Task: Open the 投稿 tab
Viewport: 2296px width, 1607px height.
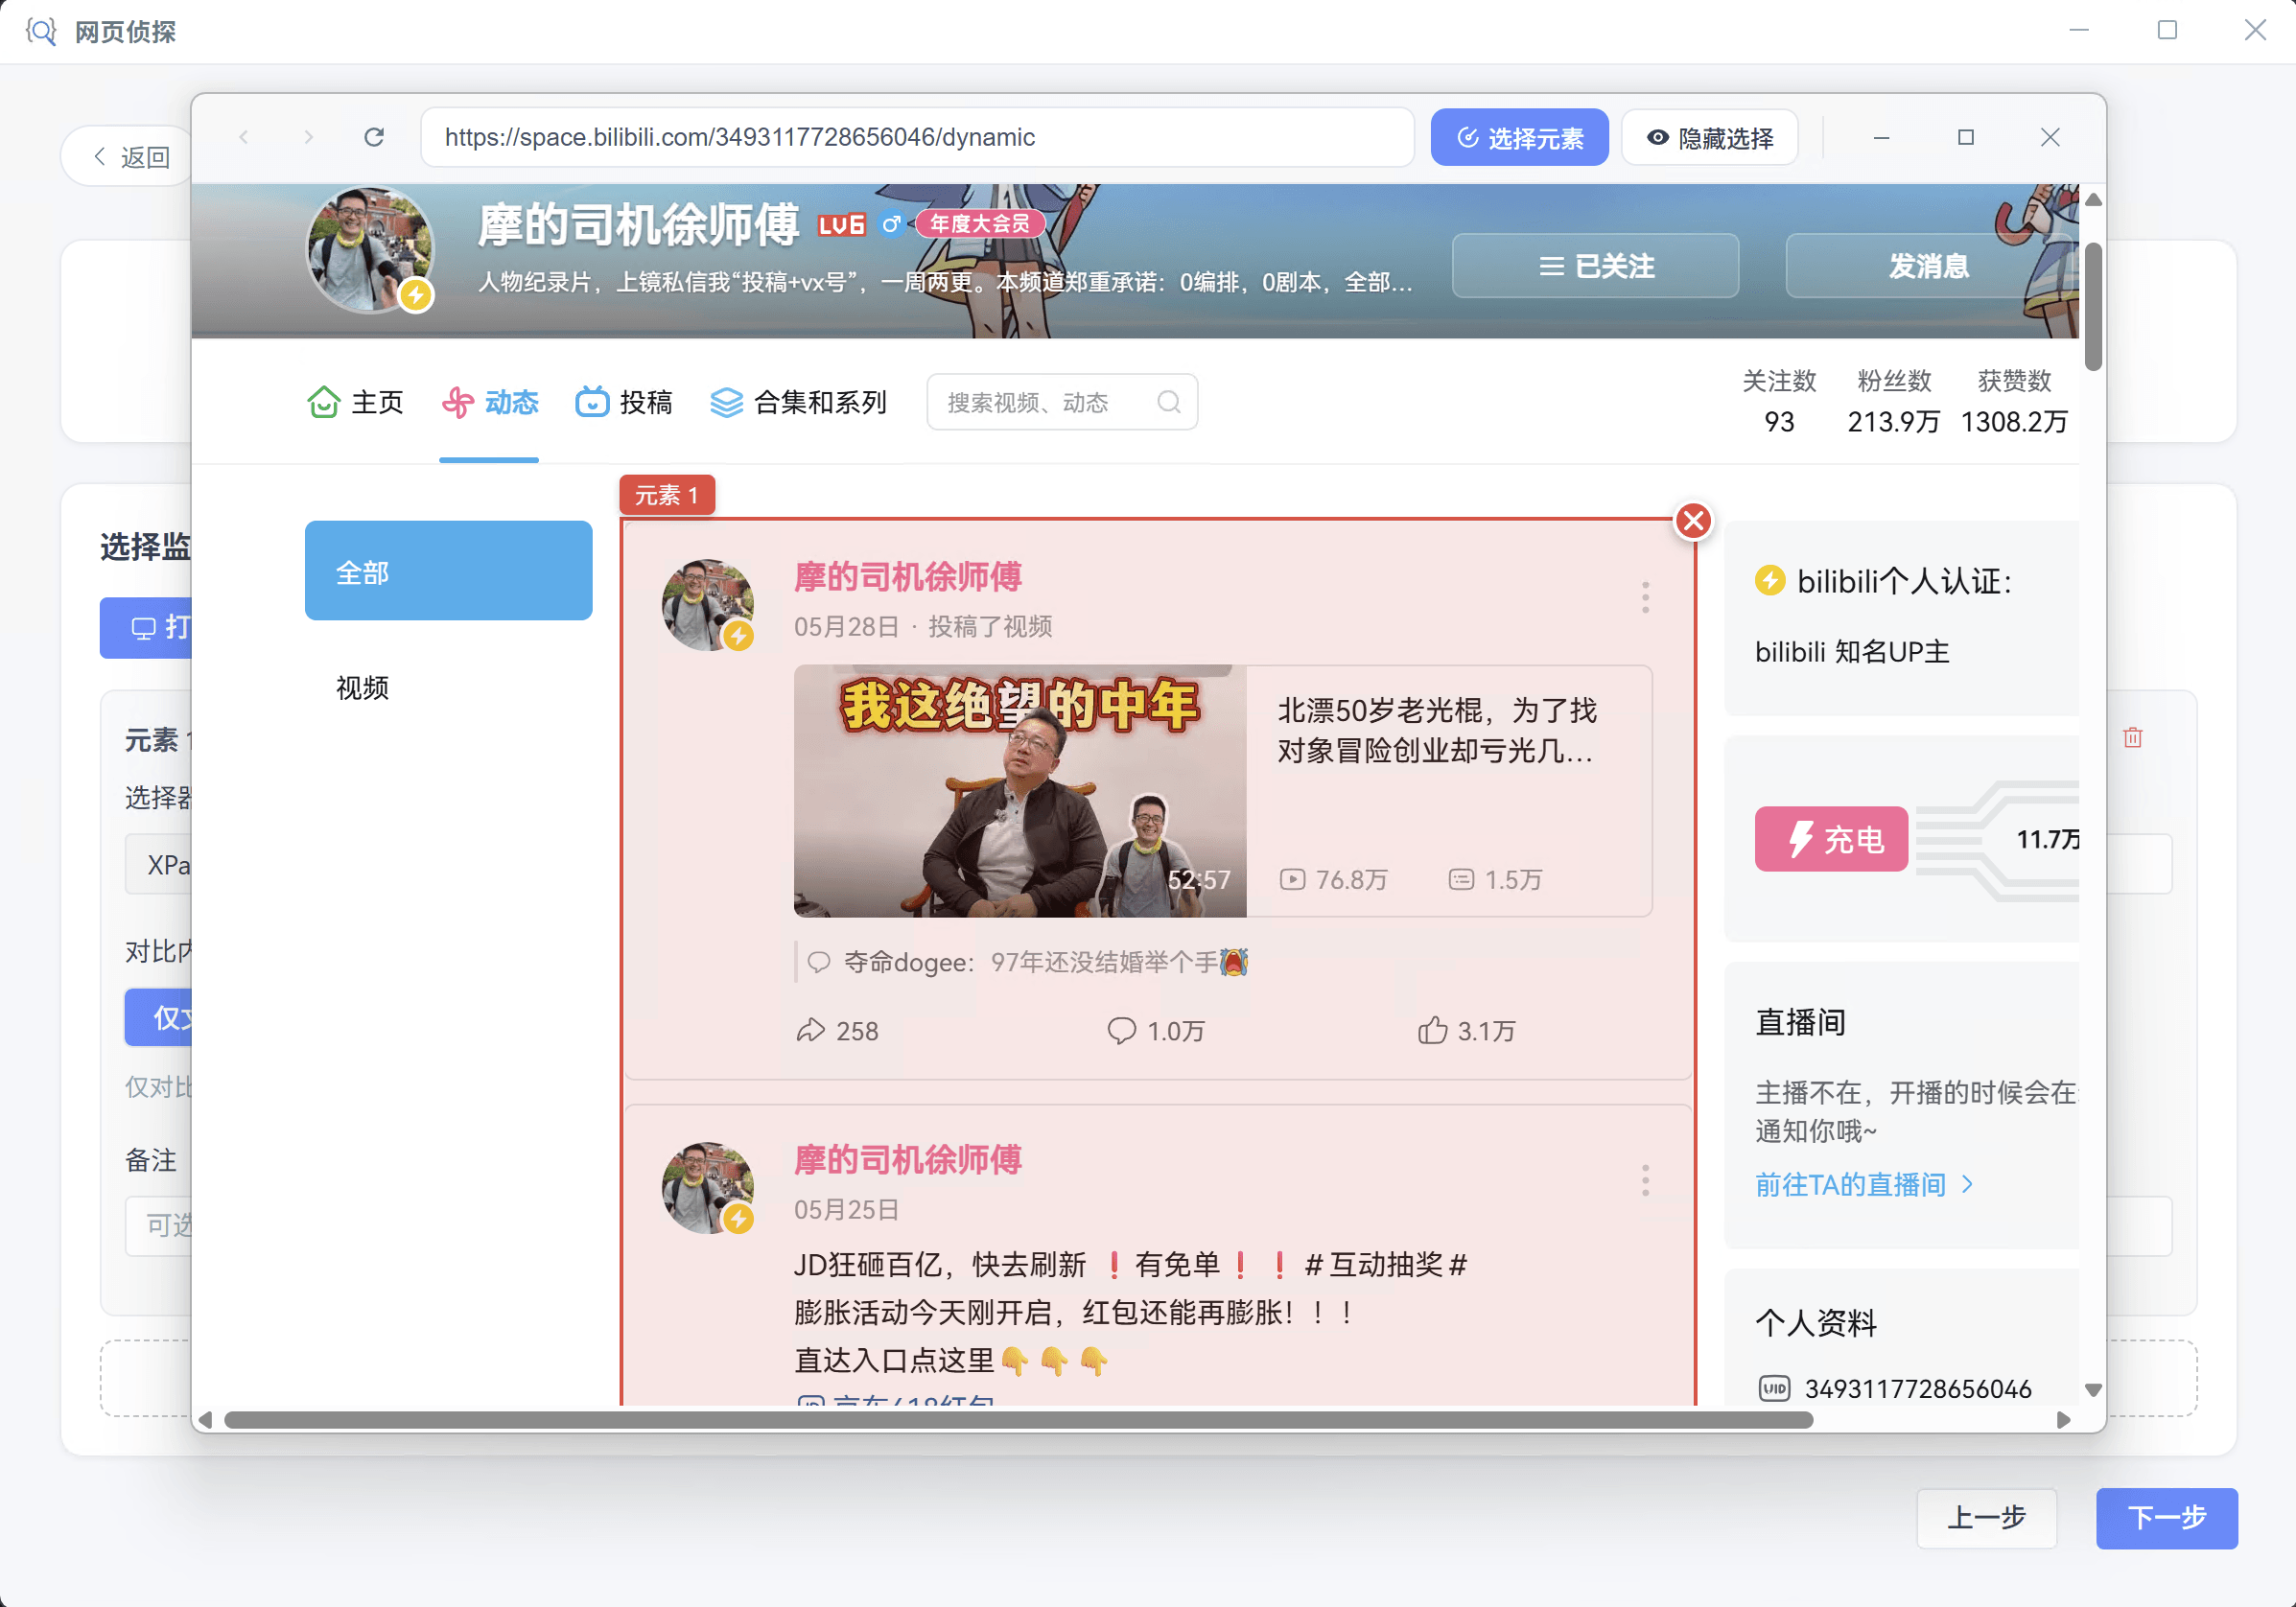Action: click(624, 402)
